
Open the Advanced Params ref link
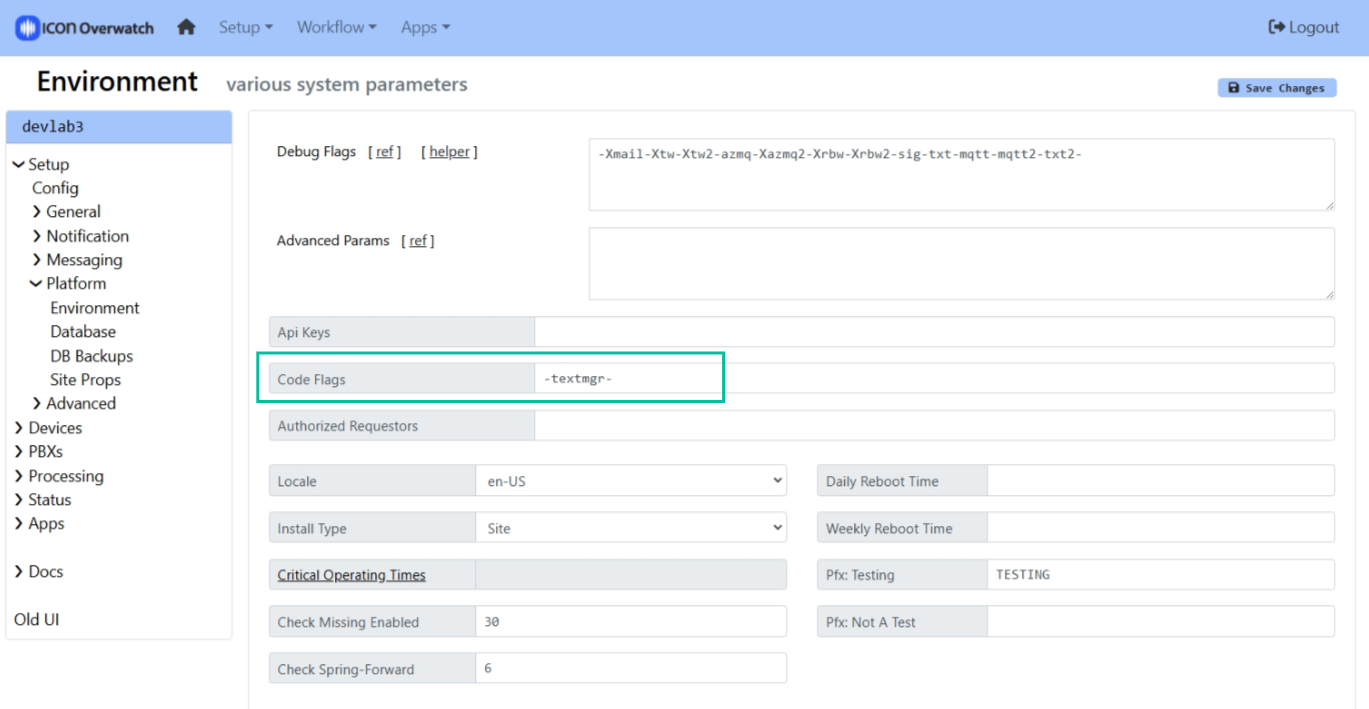tap(418, 241)
